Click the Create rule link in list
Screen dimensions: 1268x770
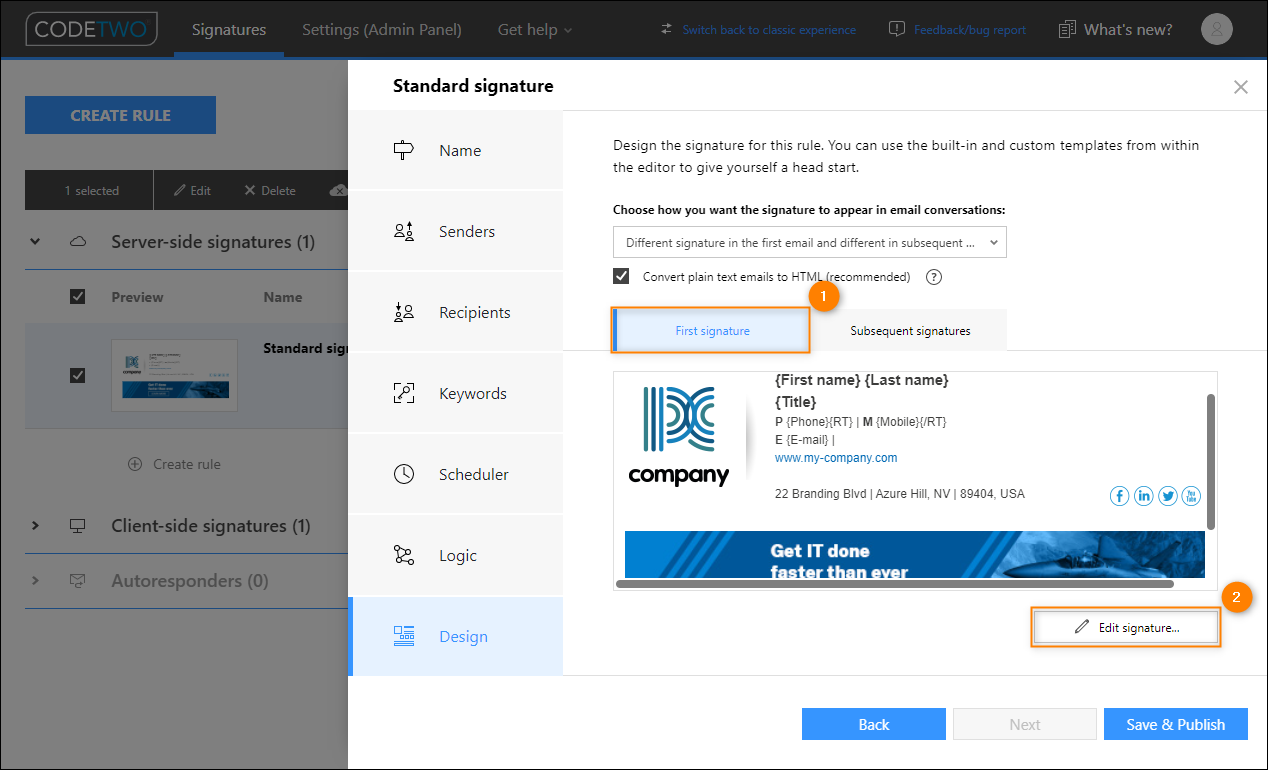187,464
